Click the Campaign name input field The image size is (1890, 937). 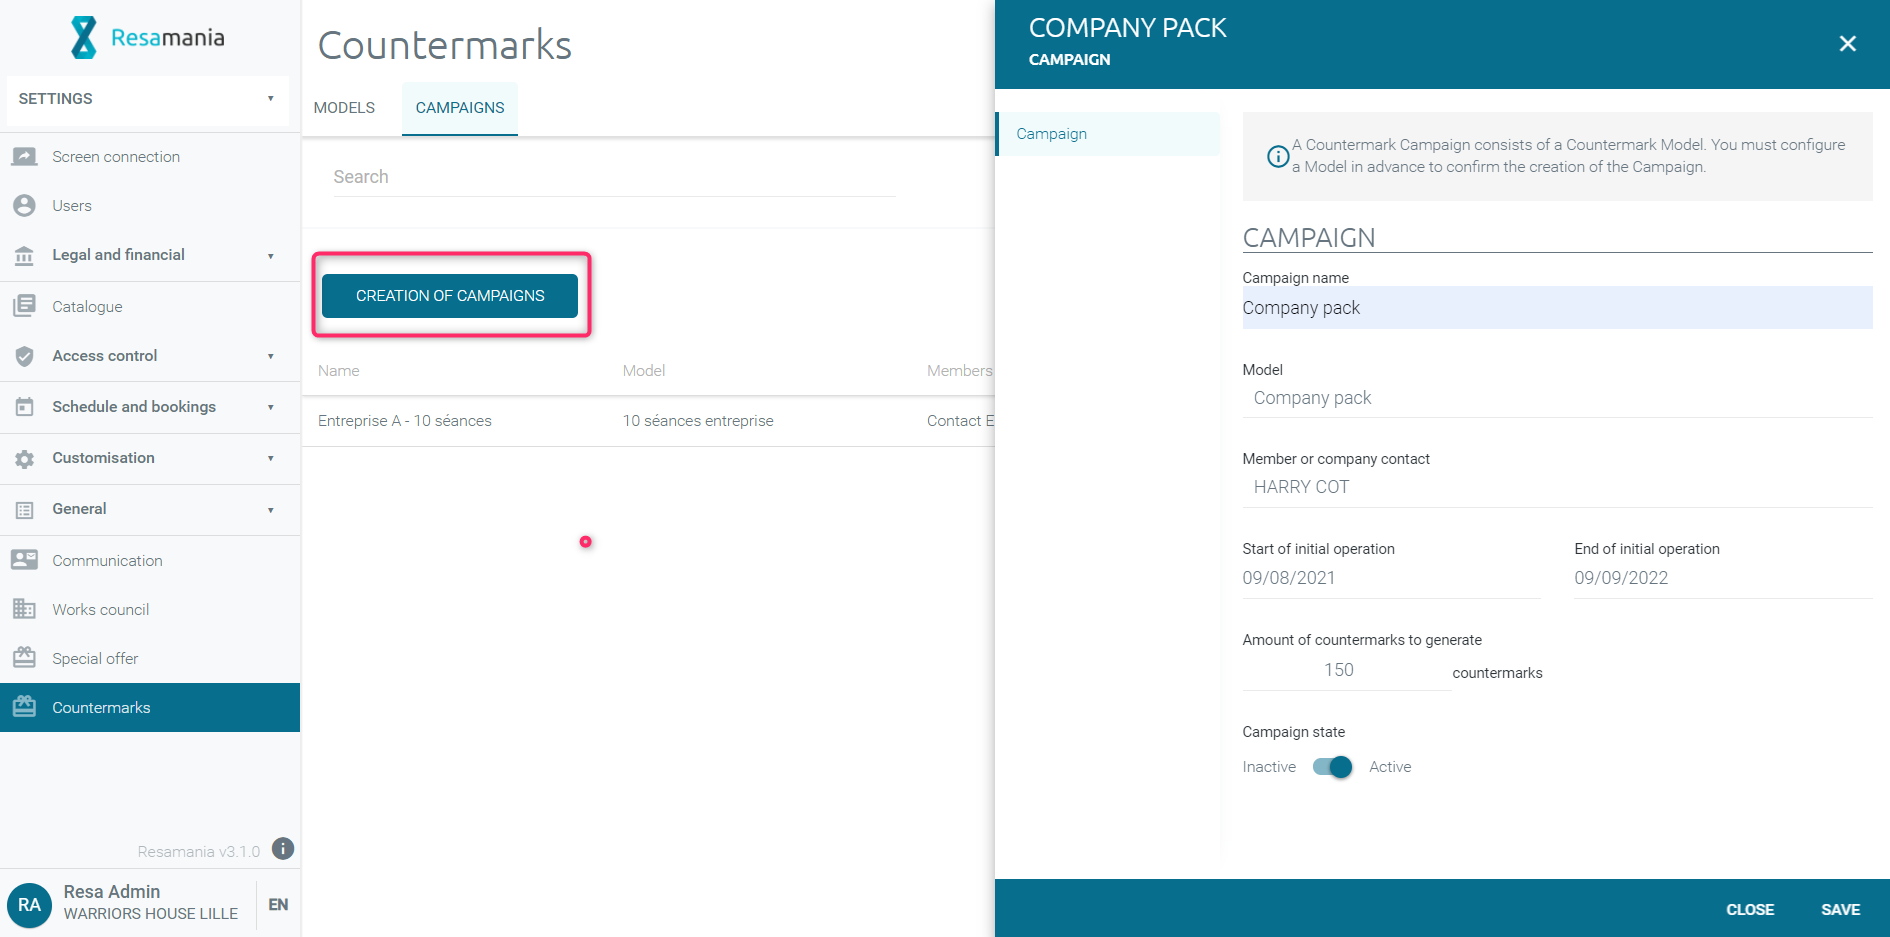[x=1556, y=308]
